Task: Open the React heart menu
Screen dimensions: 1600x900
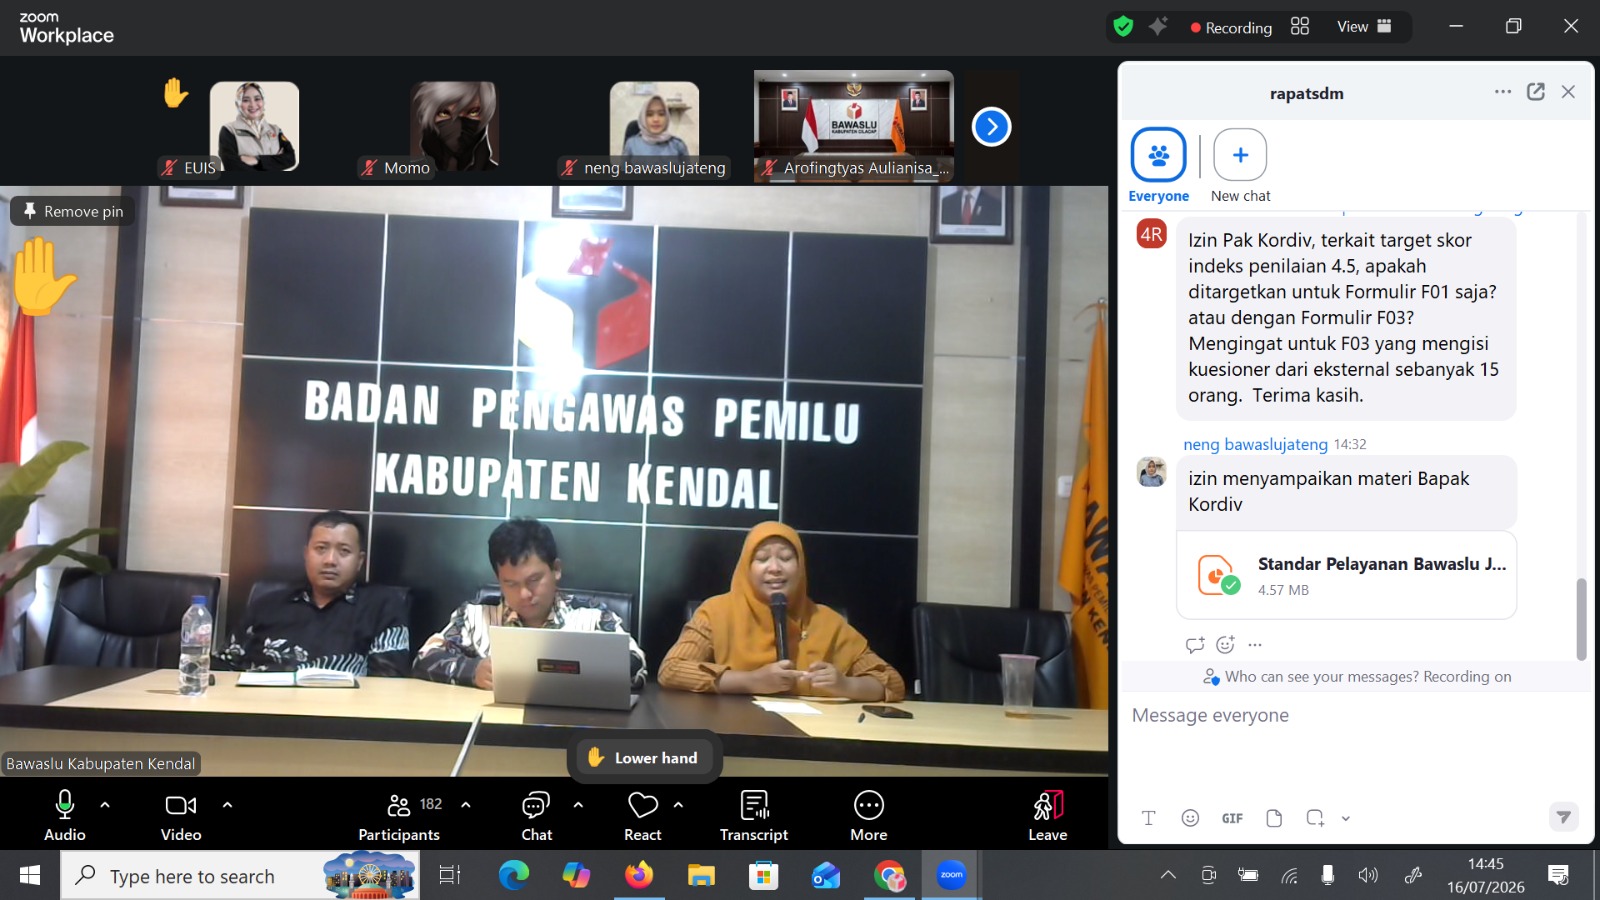Action: tap(643, 815)
